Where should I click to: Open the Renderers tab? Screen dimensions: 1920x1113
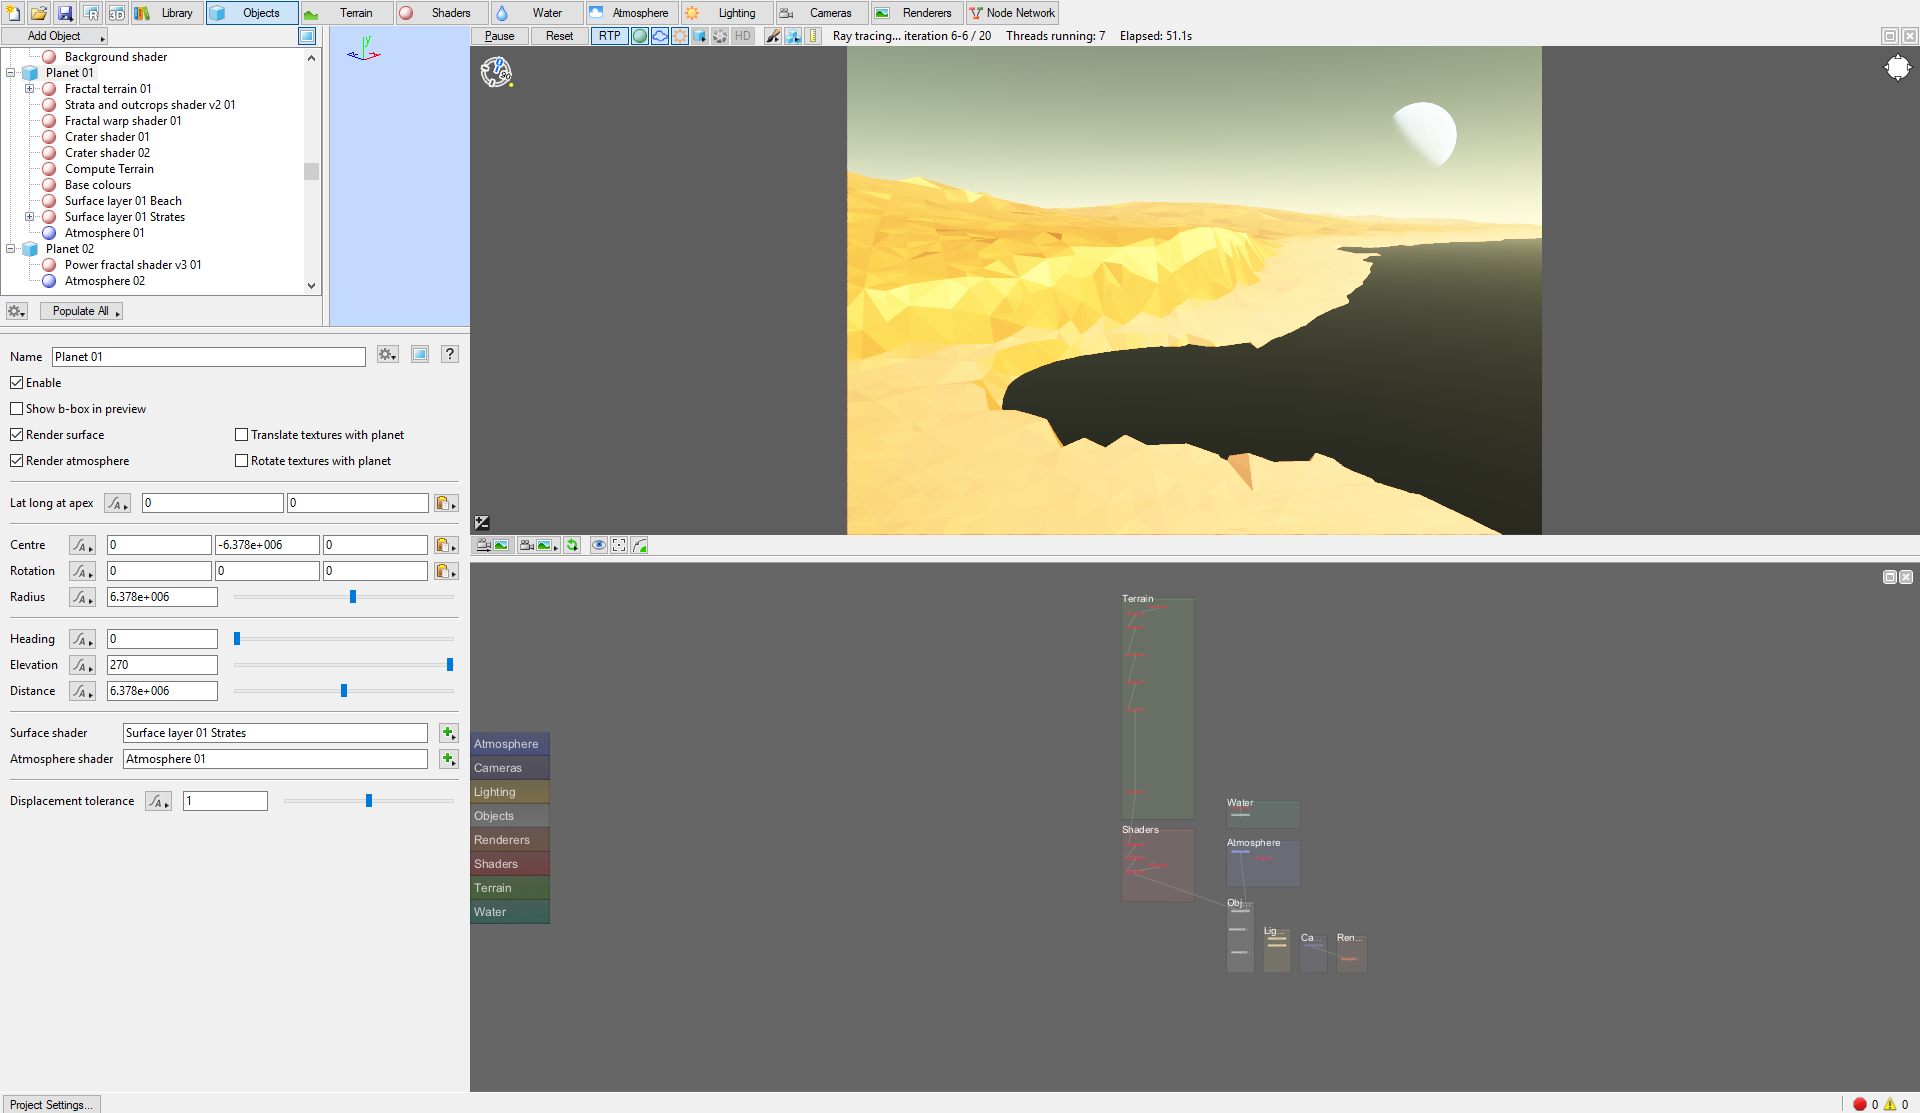(916, 13)
